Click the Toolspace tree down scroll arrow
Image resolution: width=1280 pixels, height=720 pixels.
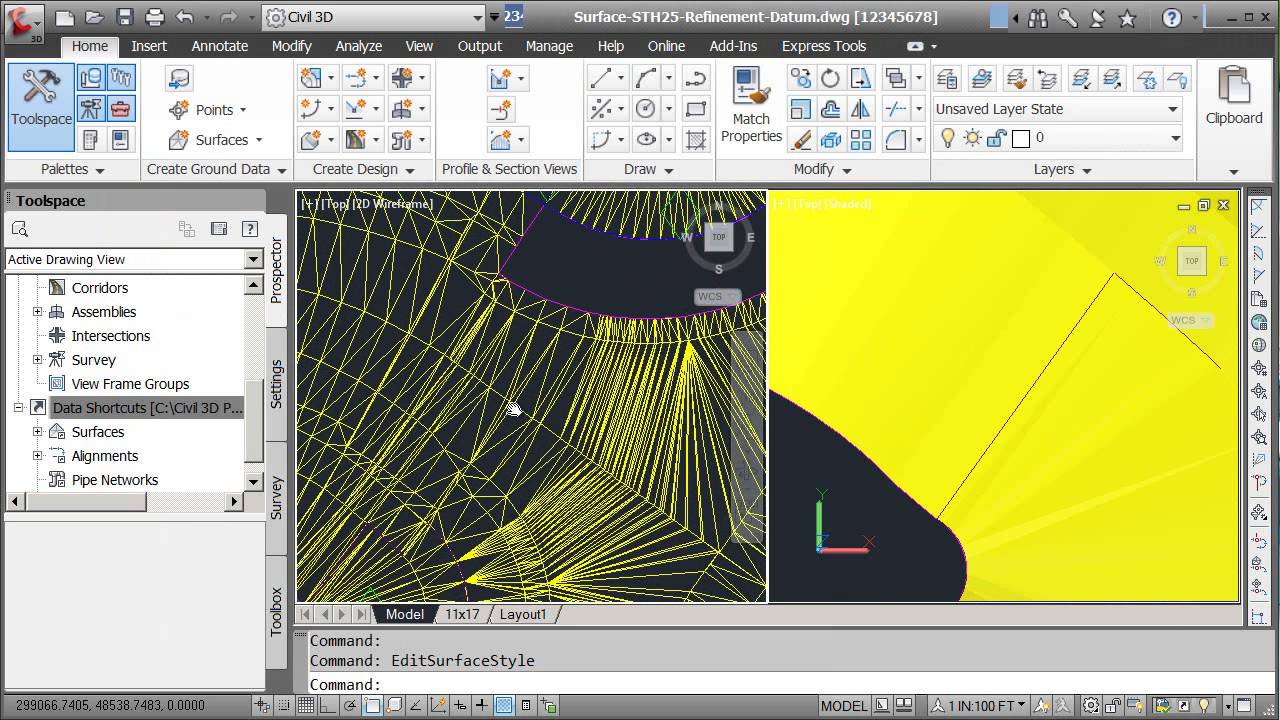(254, 482)
